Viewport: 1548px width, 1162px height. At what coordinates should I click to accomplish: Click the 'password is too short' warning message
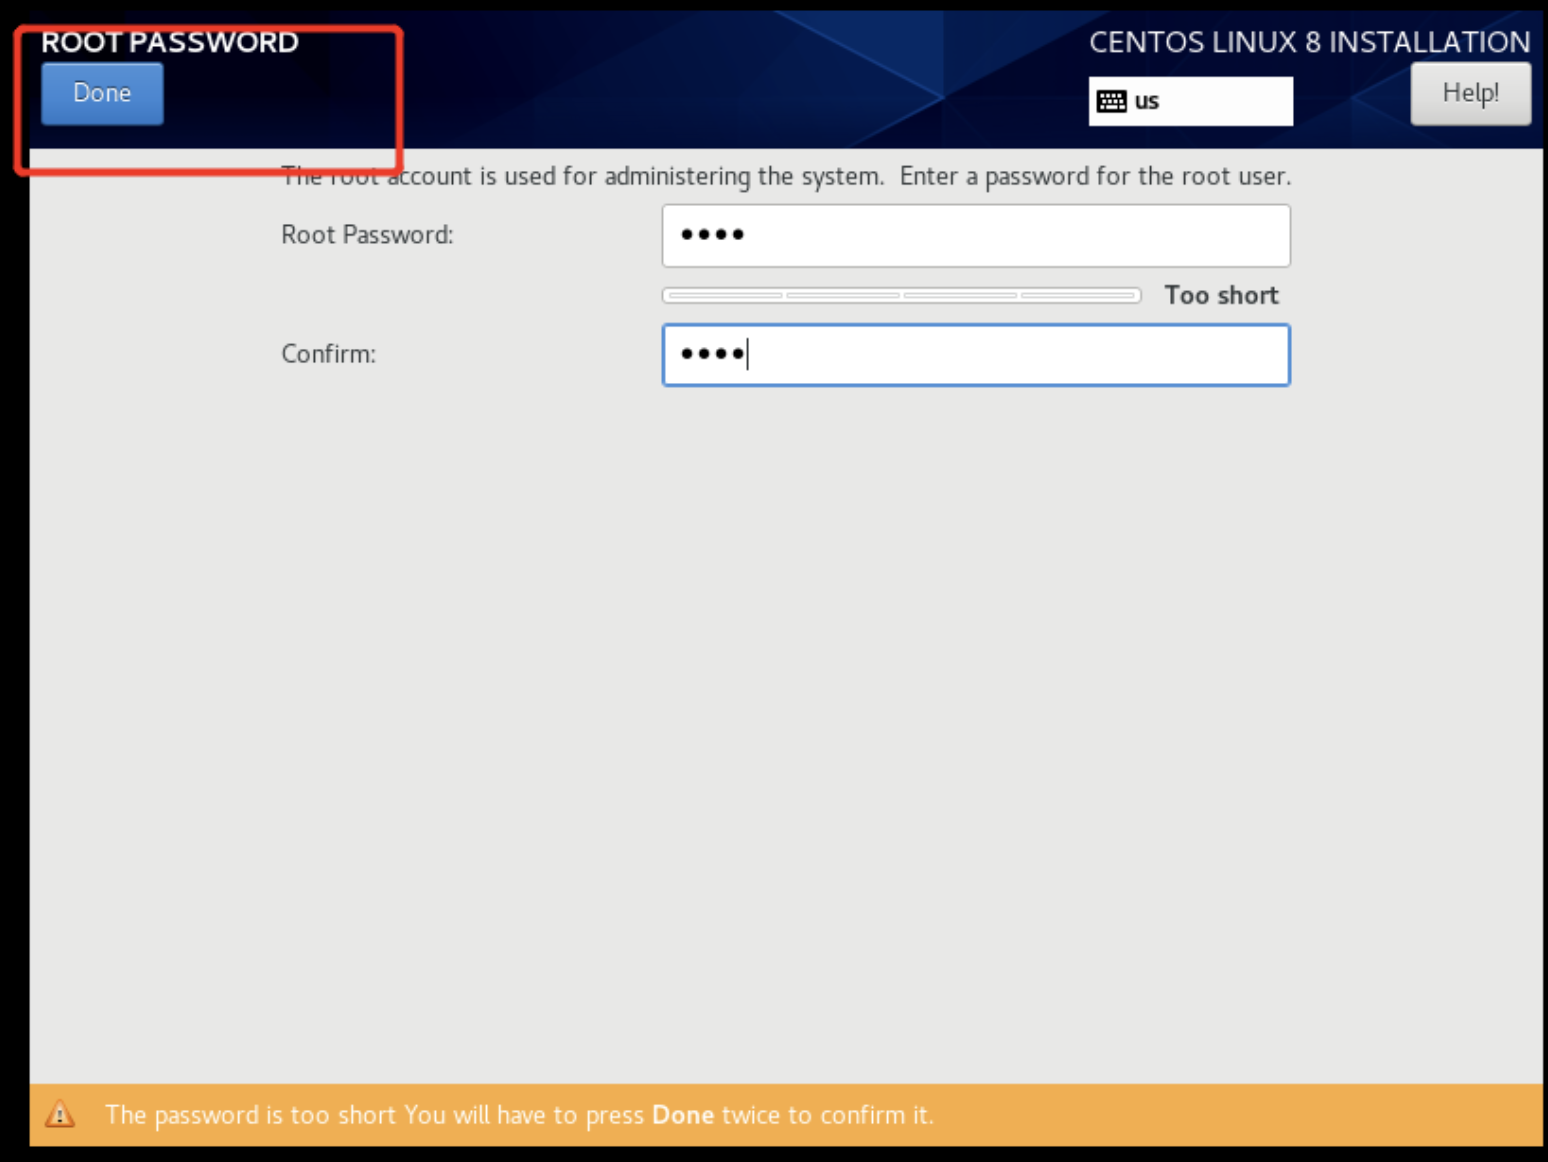pos(519,1115)
